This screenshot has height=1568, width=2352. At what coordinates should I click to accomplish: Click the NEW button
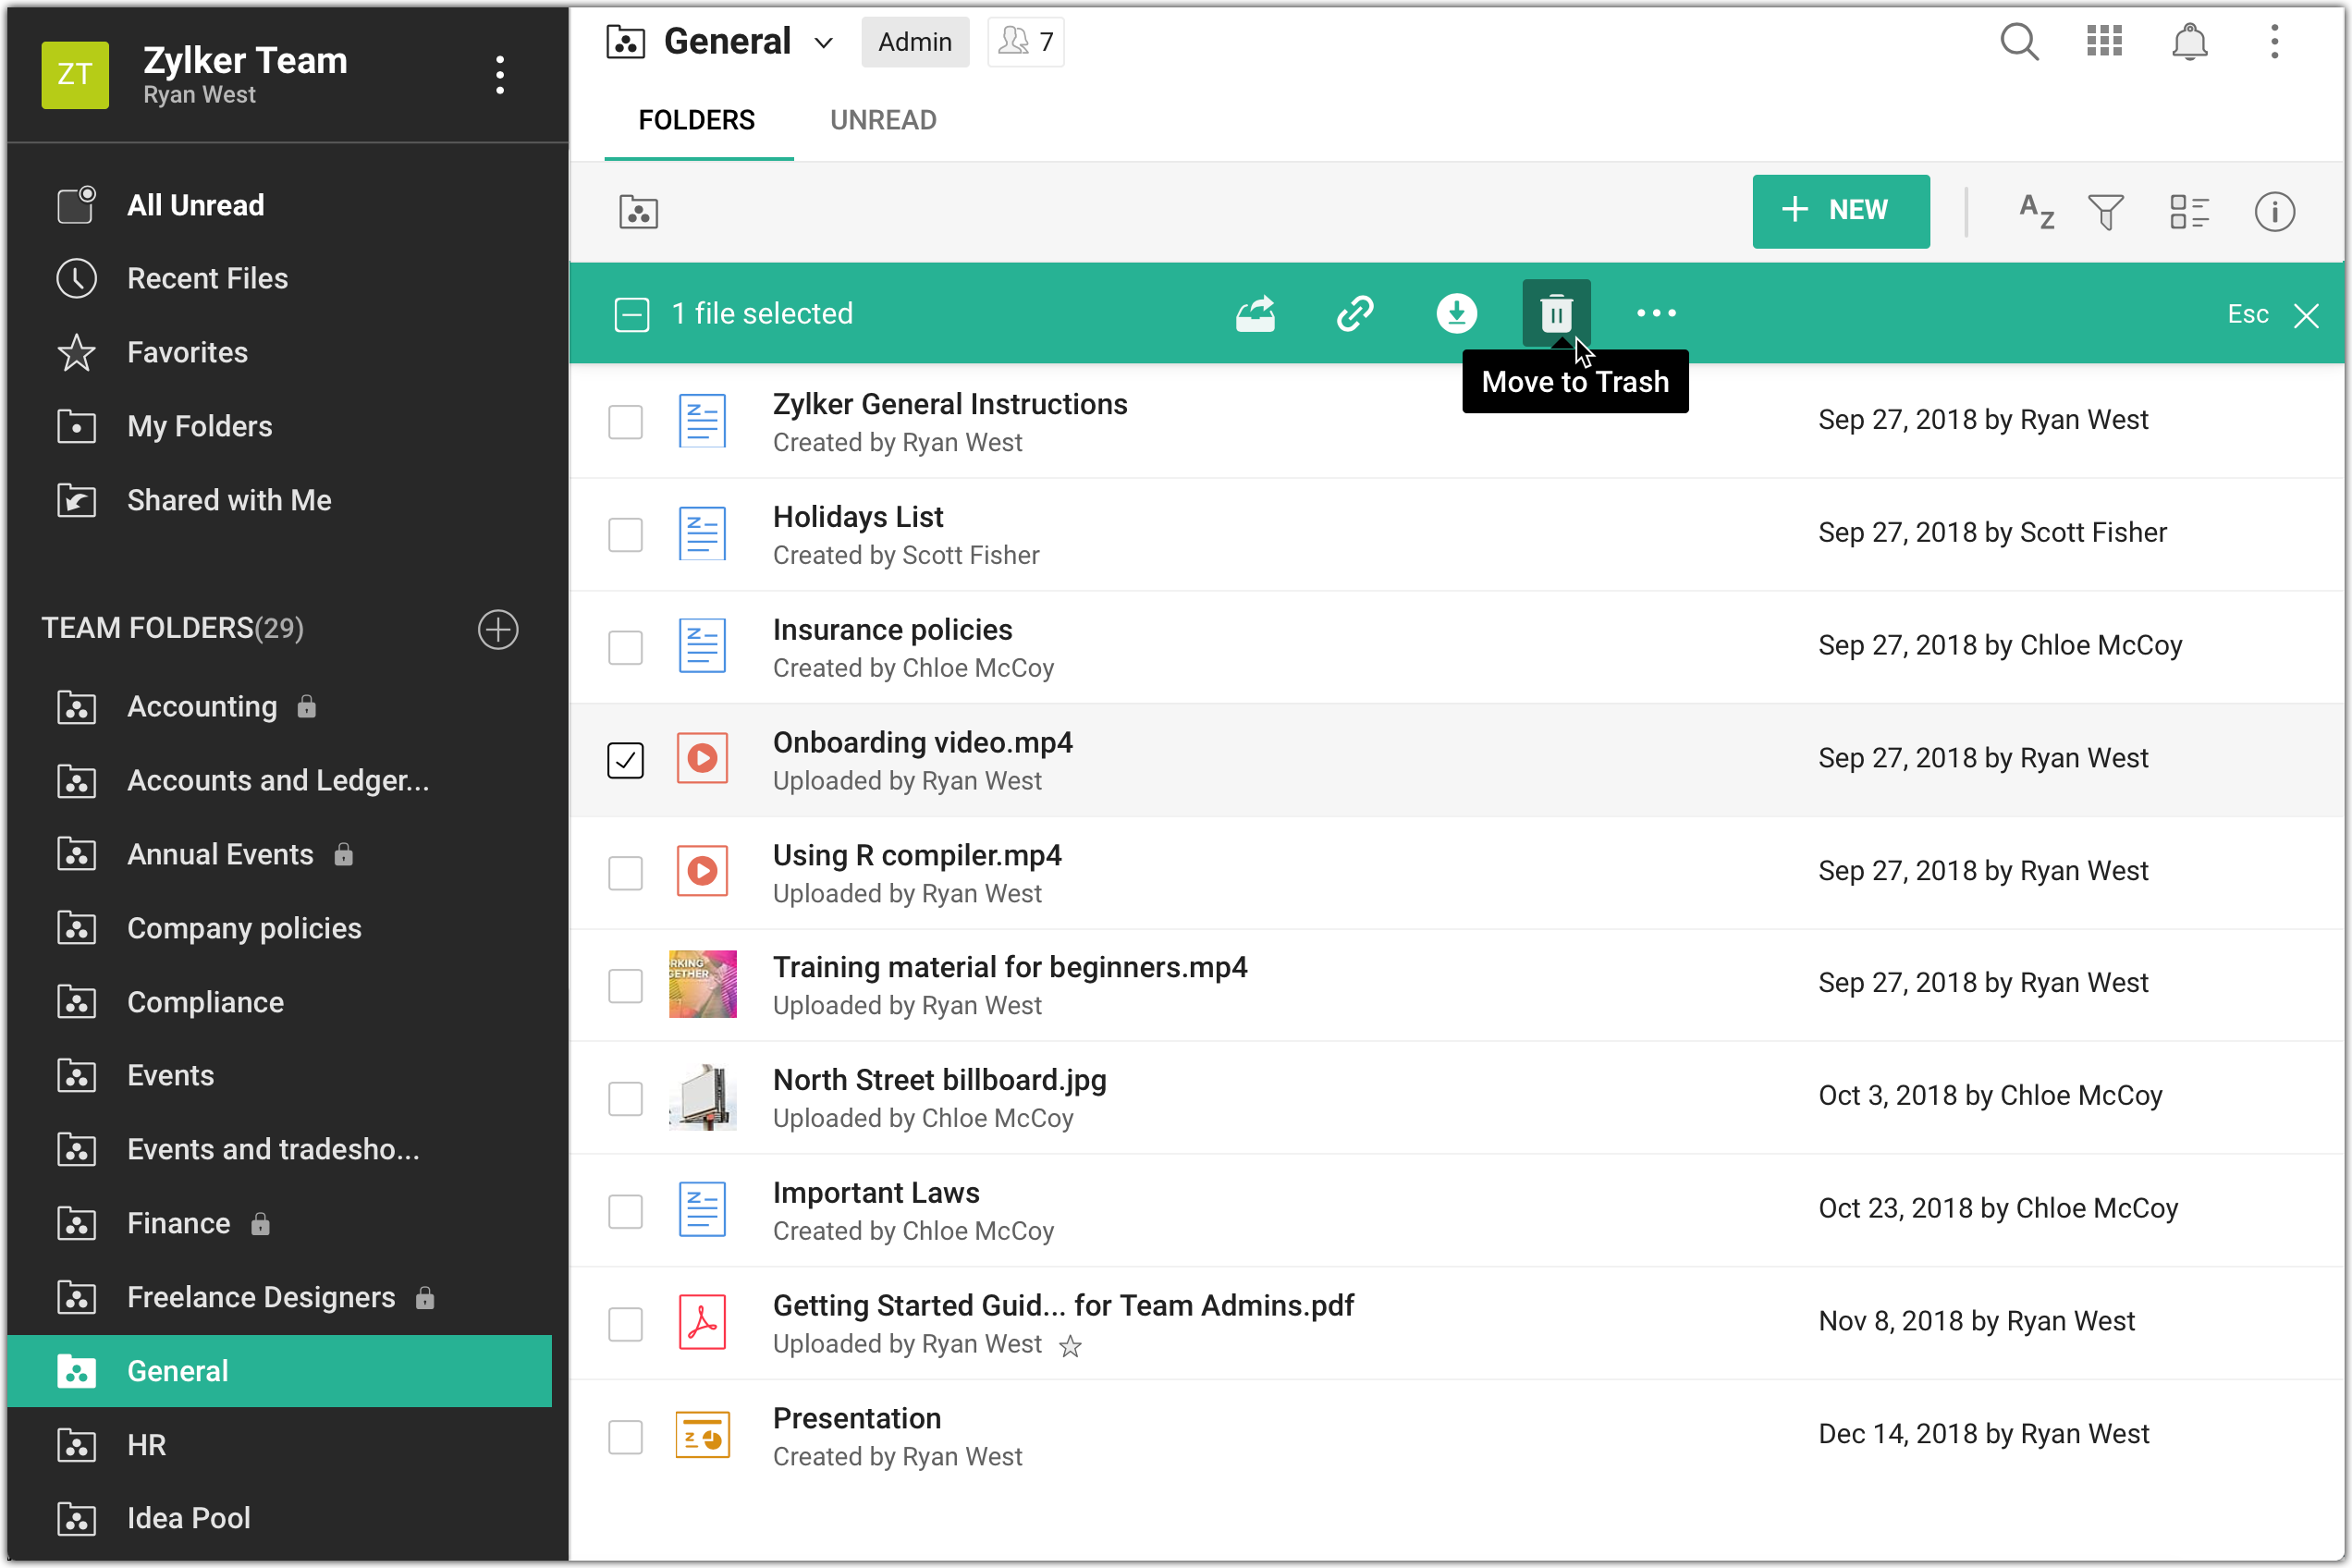click(1840, 211)
